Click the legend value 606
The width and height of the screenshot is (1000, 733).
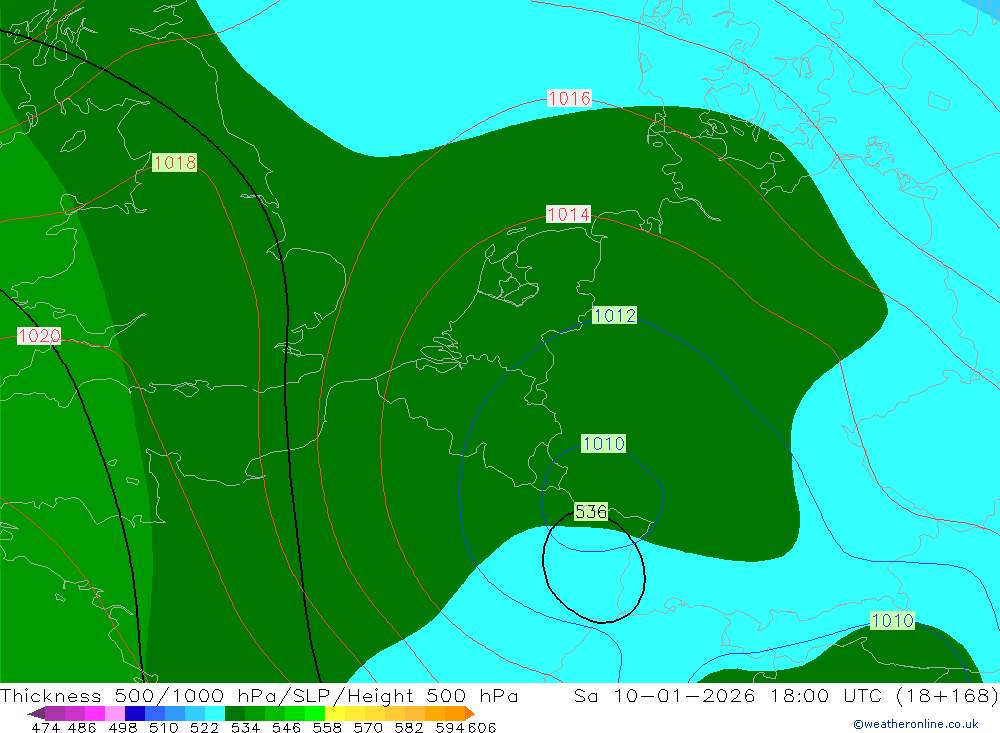pos(482,727)
